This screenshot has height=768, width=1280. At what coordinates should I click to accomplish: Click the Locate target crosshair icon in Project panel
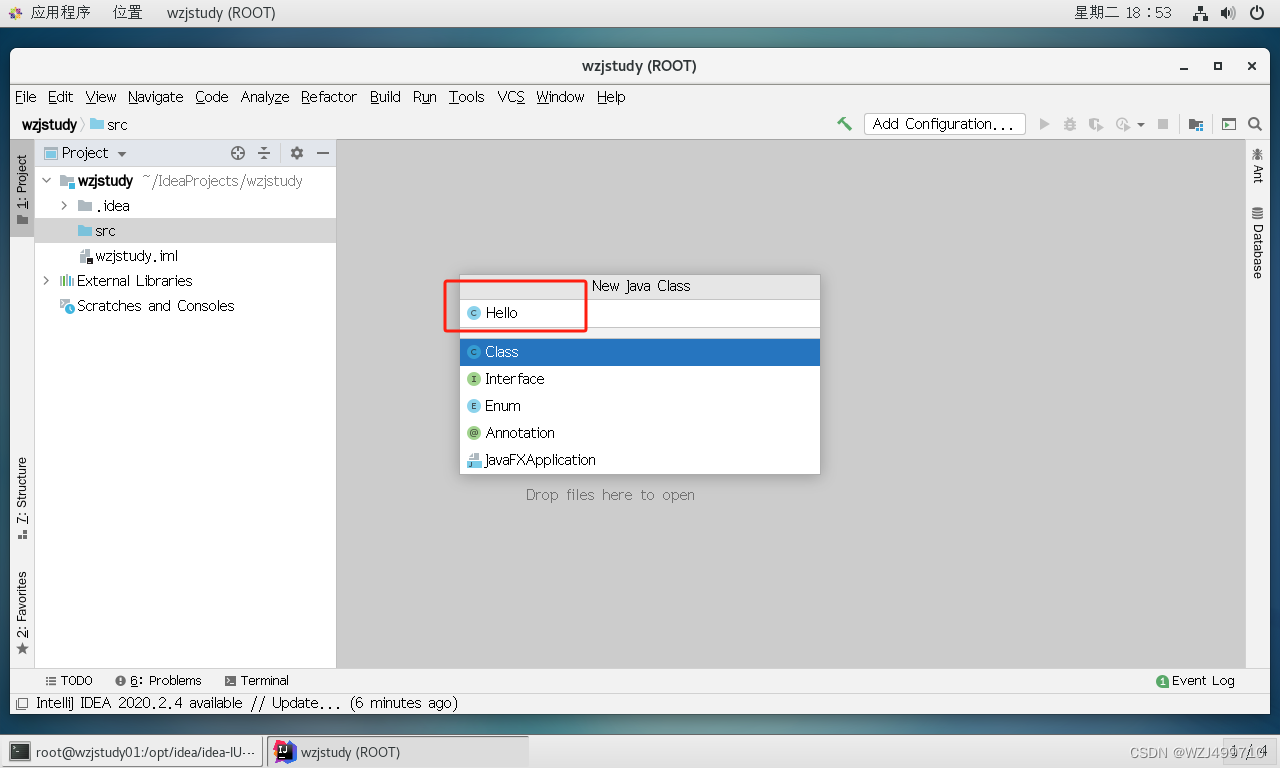[238, 153]
